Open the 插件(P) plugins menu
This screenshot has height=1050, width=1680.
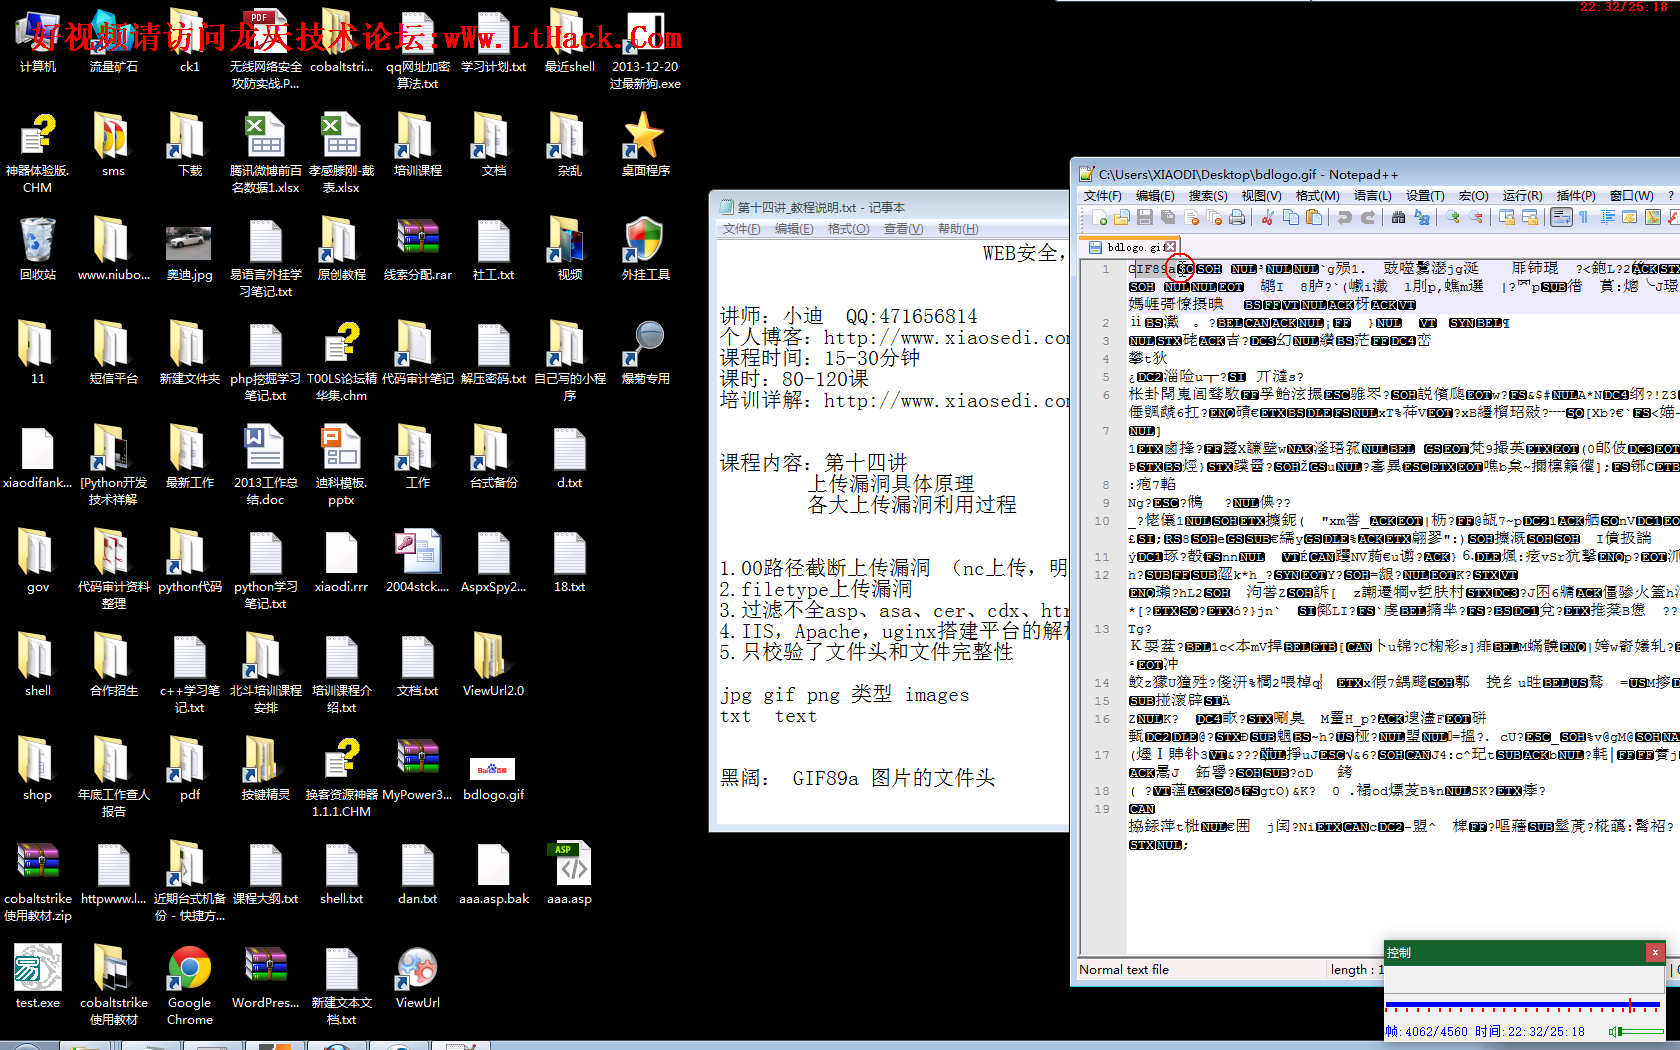click(x=1576, y=196)
